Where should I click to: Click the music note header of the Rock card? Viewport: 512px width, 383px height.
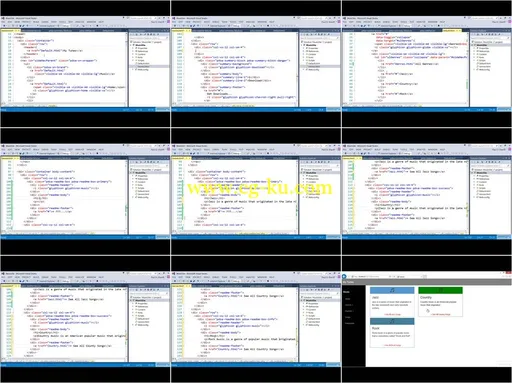392,321
